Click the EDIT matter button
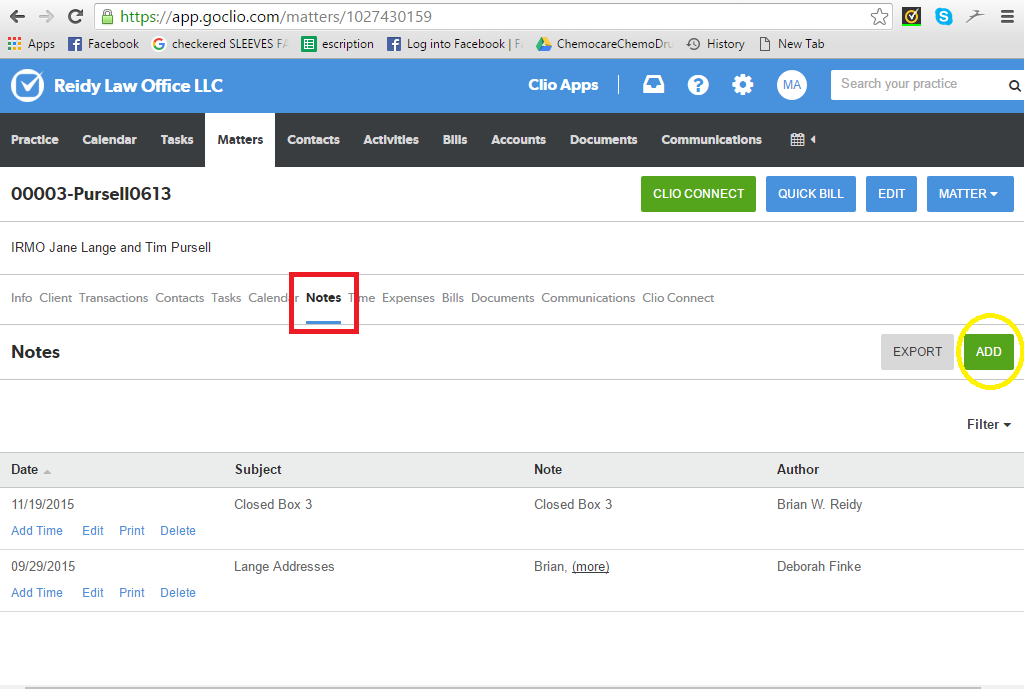This screenshot has height=689, width=1024. click(x=891, y=194)
